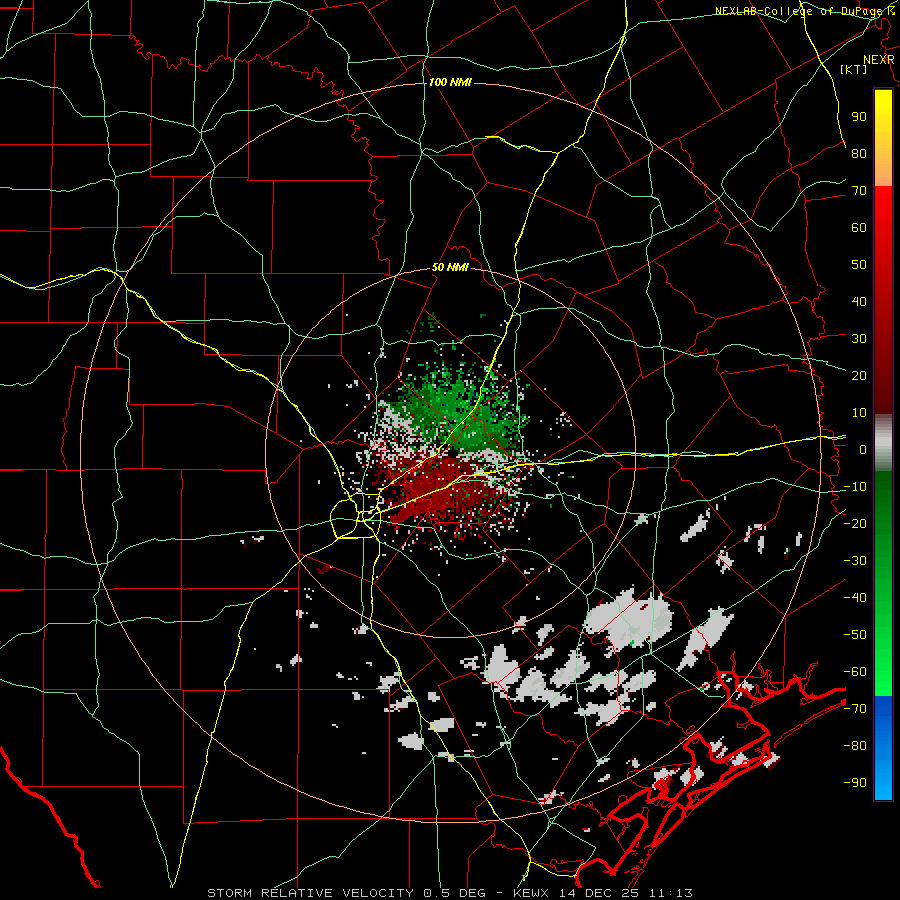
Task: Click the NEXLAB-College of DuPage title text
Action: pyautogui.click(x=804, y=11)
